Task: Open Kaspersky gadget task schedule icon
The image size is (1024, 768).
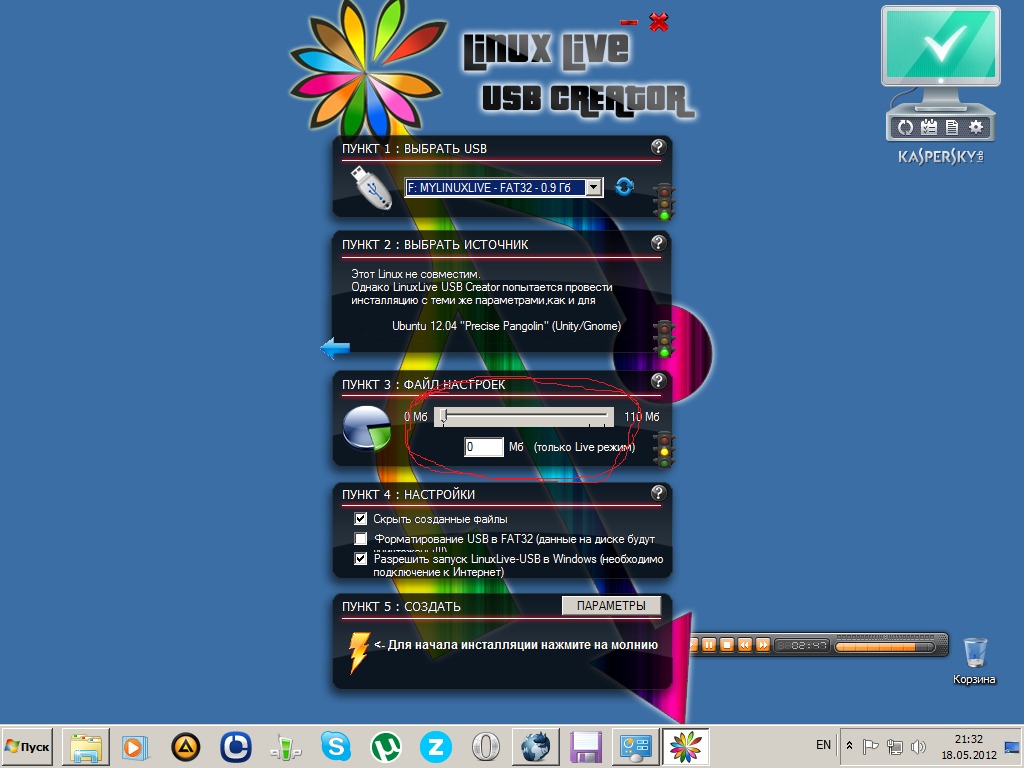Action: coord(929,127)
